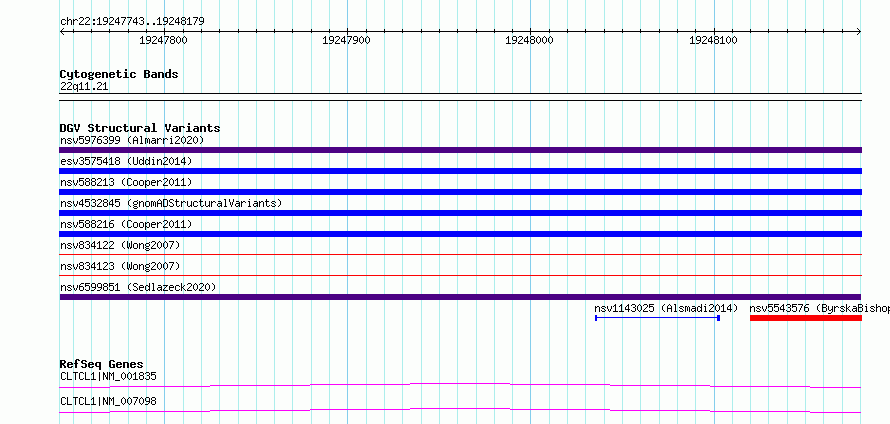This screenshot has width=890, height=424.
Task: Click the magenta CLTCL1|NM_007098 transcript line
Action: pyautogui.click(x=460, y=410)
